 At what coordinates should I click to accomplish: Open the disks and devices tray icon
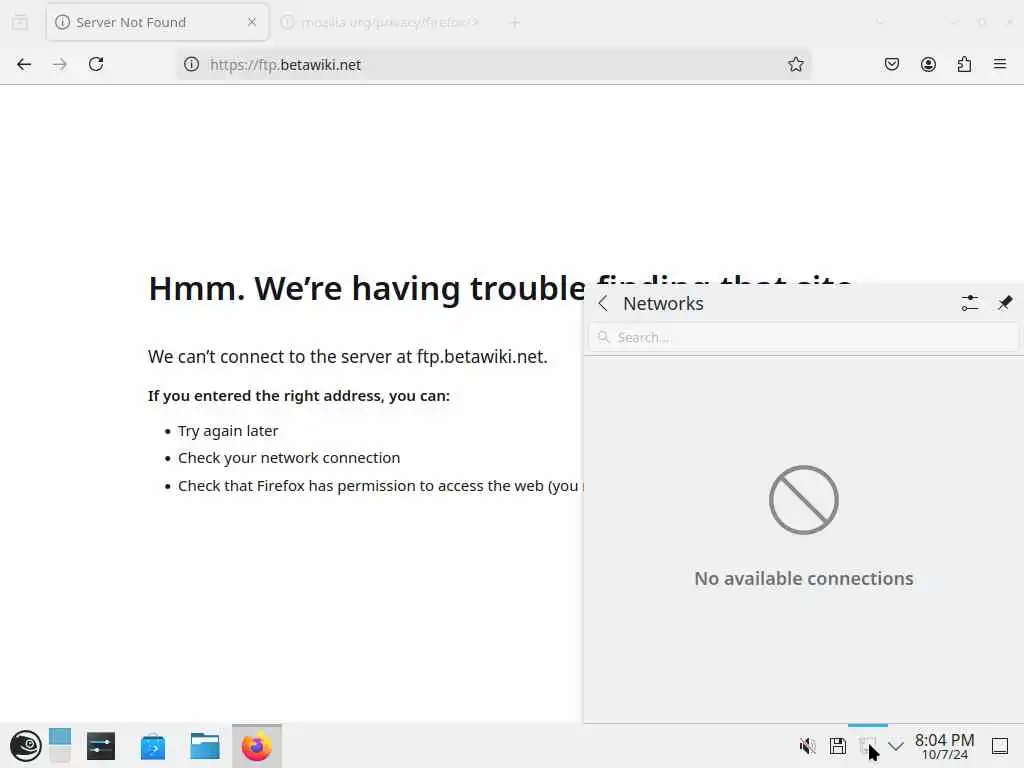pyautogui.click(x=838, y=746)
